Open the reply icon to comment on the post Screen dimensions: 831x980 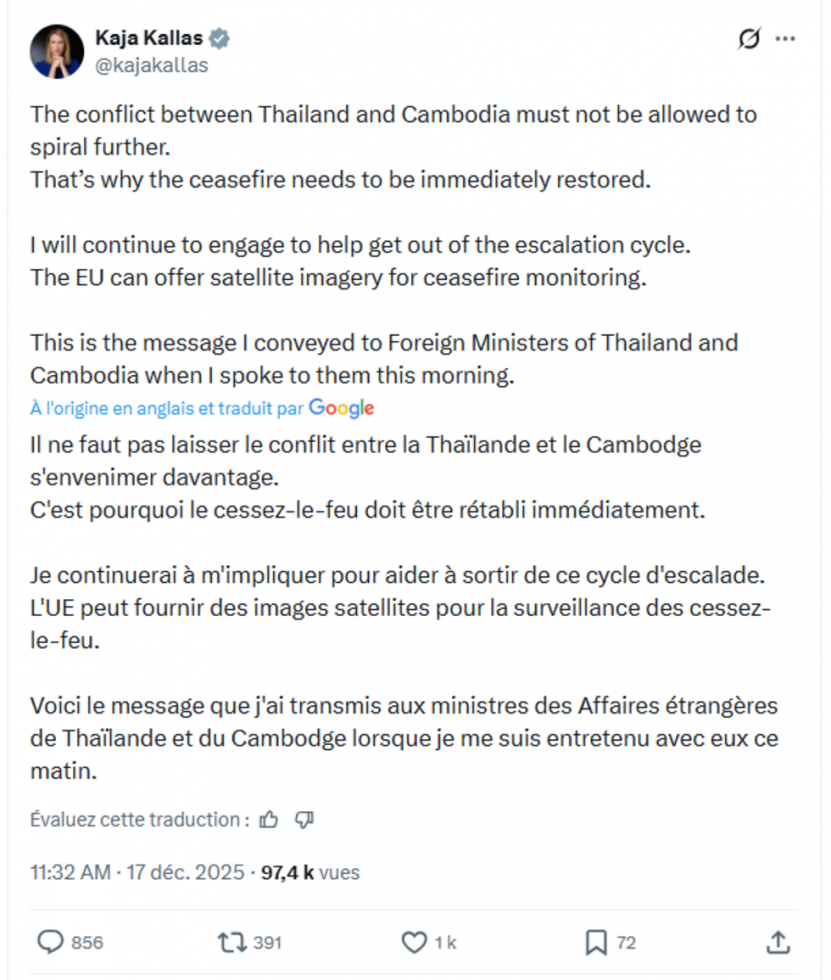(x=49, y=941)
